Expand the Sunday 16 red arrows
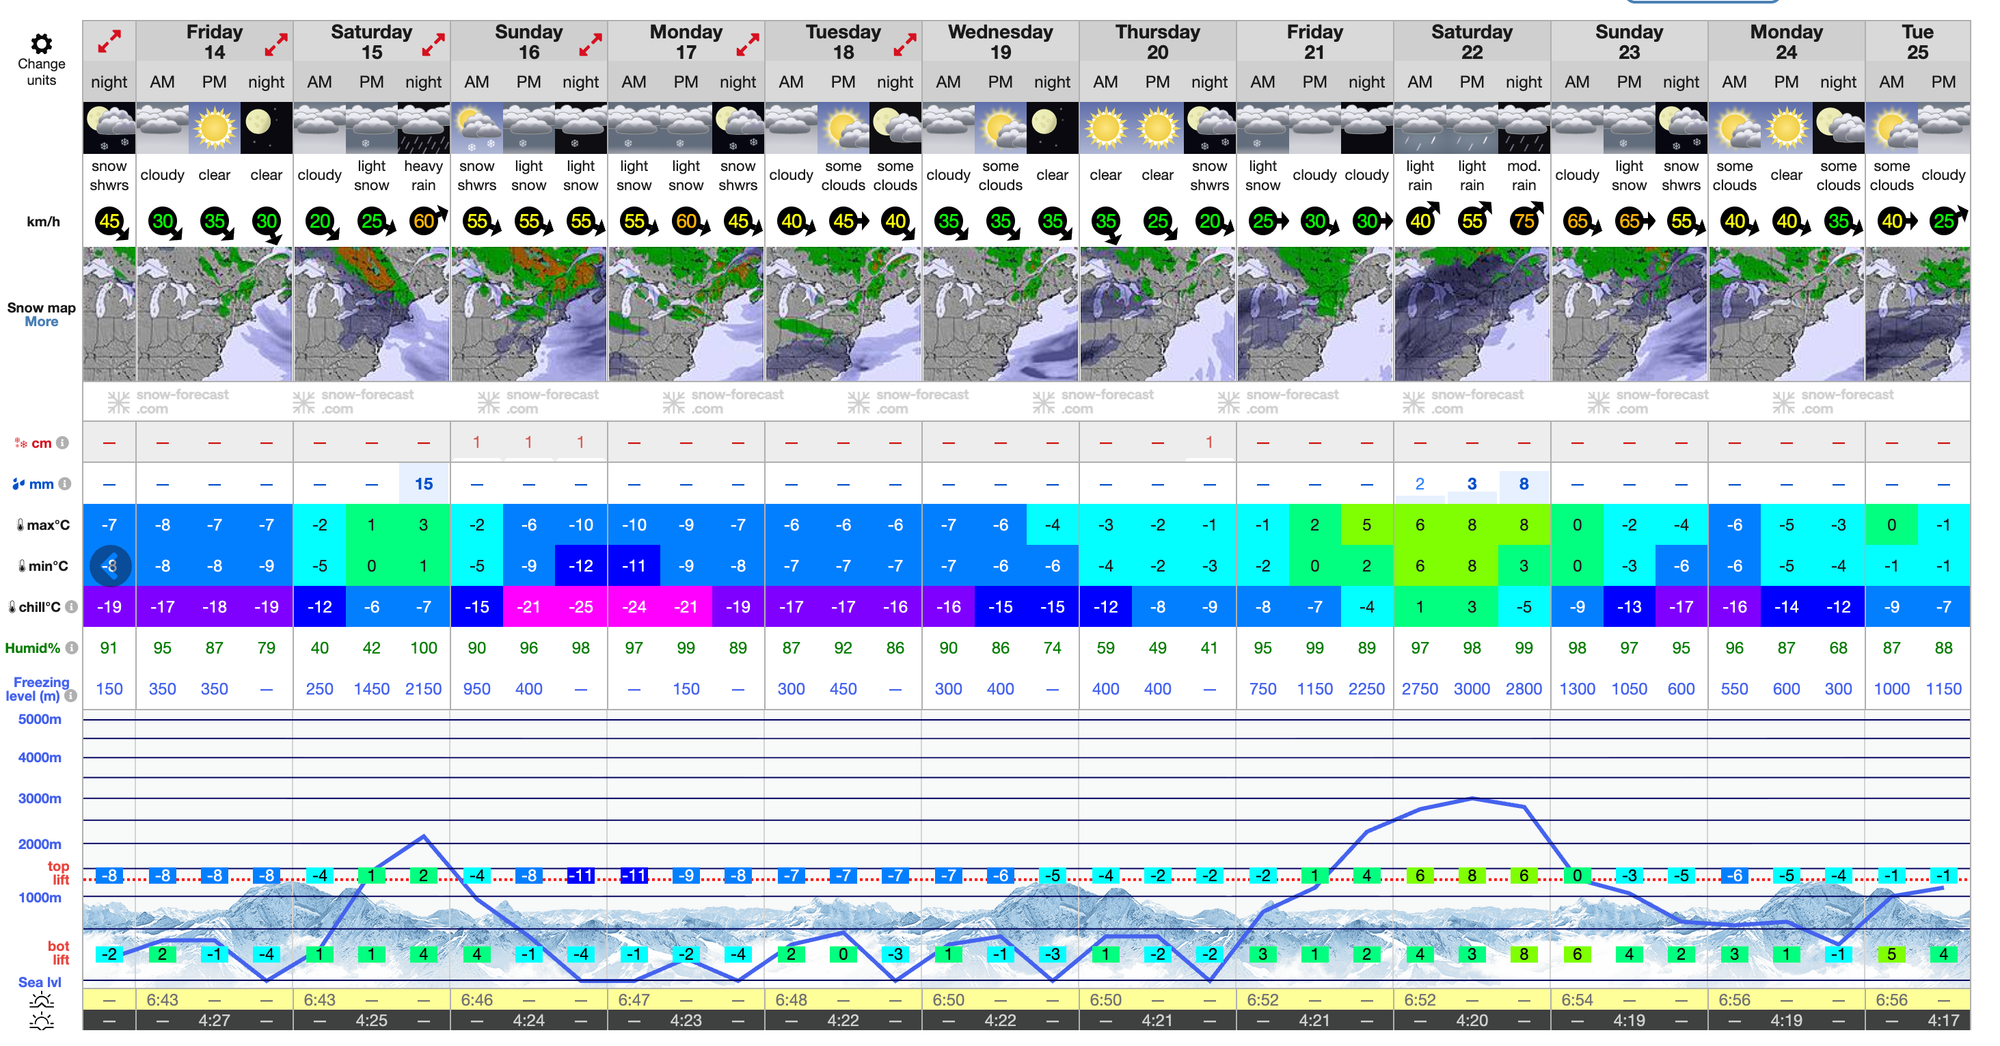The width and height of the screenshot is (2000, 1046). (x=590, y=44)
